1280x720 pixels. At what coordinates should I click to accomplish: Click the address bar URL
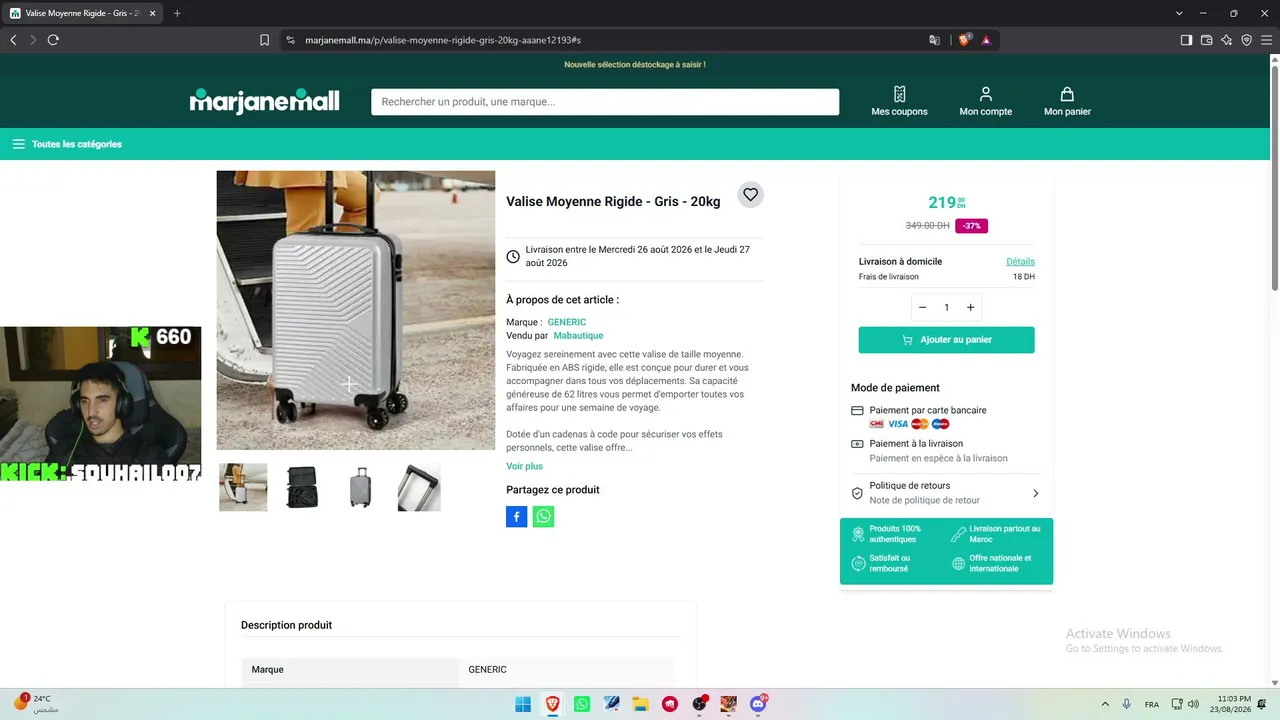click(443, 40)
